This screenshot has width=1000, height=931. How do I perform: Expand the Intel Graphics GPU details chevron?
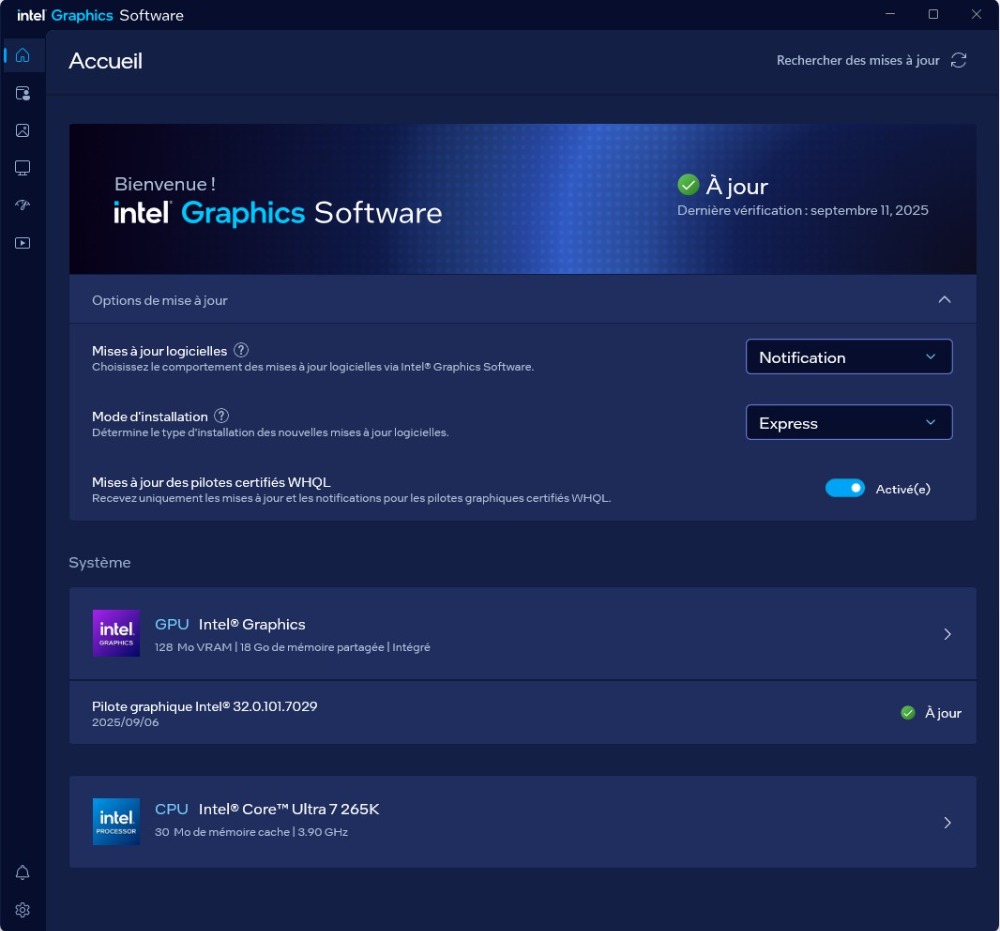pyautogui.click(x=947, y=634)
